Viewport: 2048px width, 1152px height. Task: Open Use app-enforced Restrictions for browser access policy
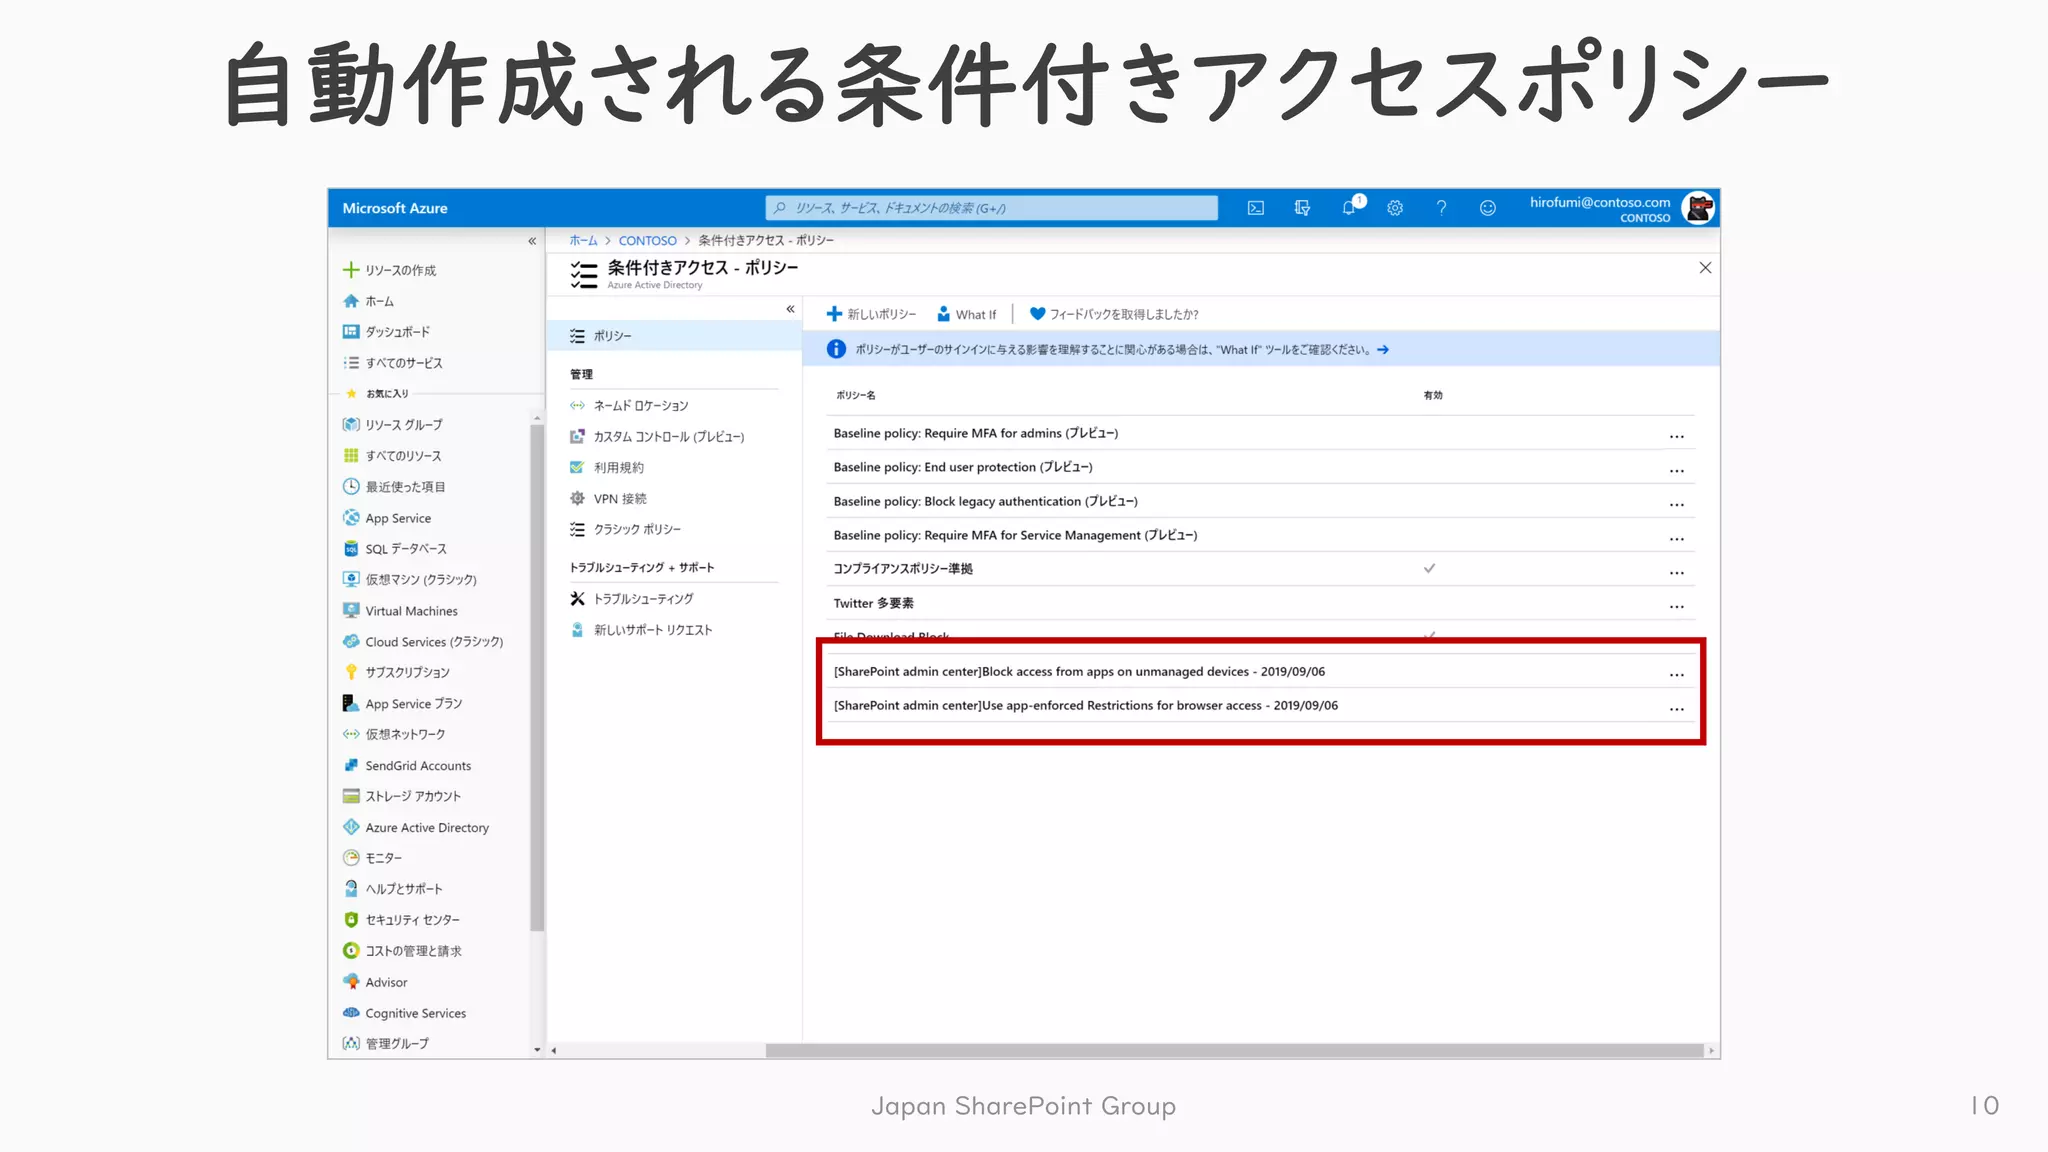1085,705
